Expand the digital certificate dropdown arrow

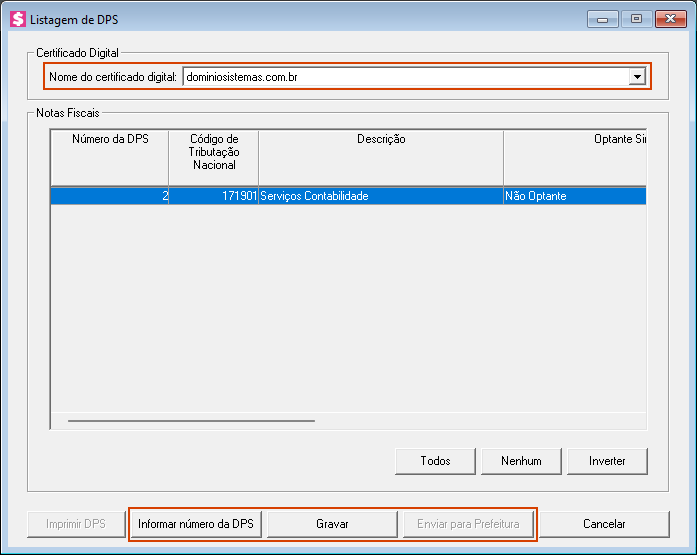pos(637,77)
